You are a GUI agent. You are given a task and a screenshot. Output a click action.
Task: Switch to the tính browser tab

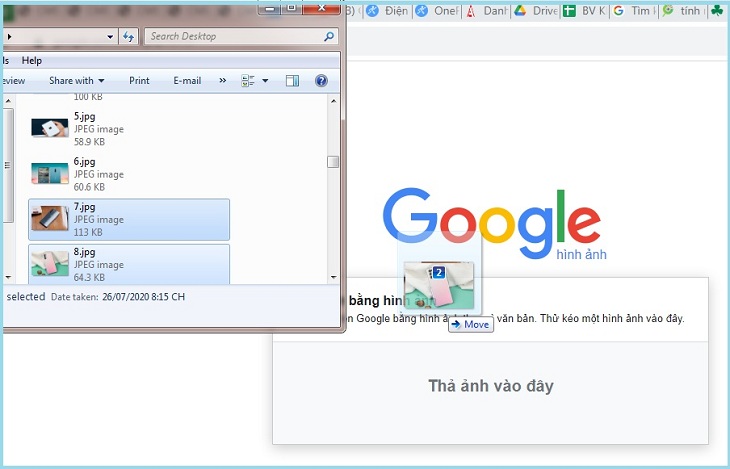tap(683, 11)
